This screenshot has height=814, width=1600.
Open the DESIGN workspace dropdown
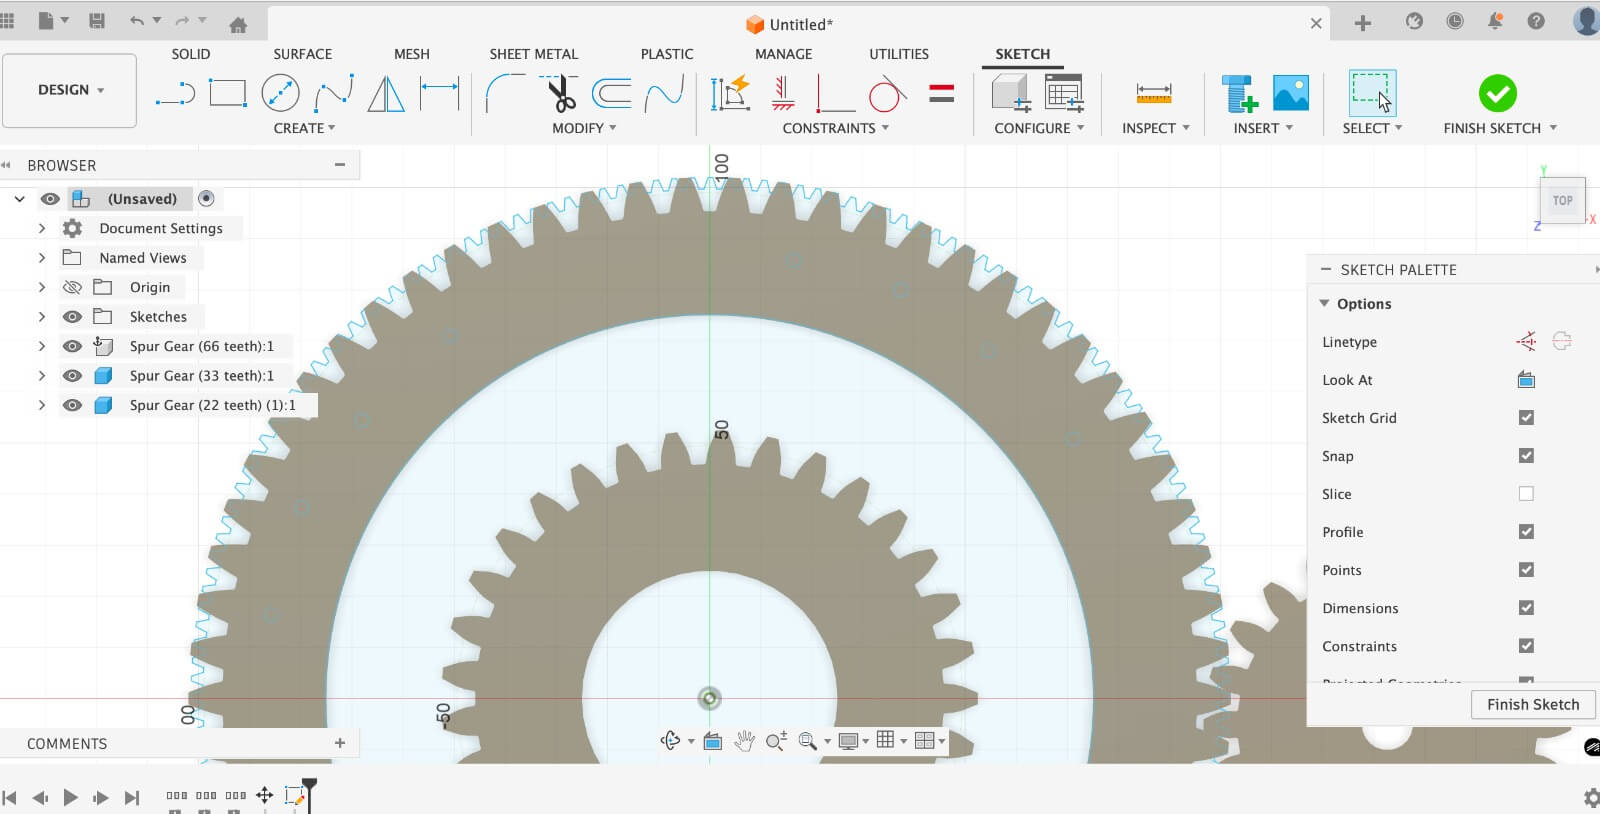click(x=70, y=90)
